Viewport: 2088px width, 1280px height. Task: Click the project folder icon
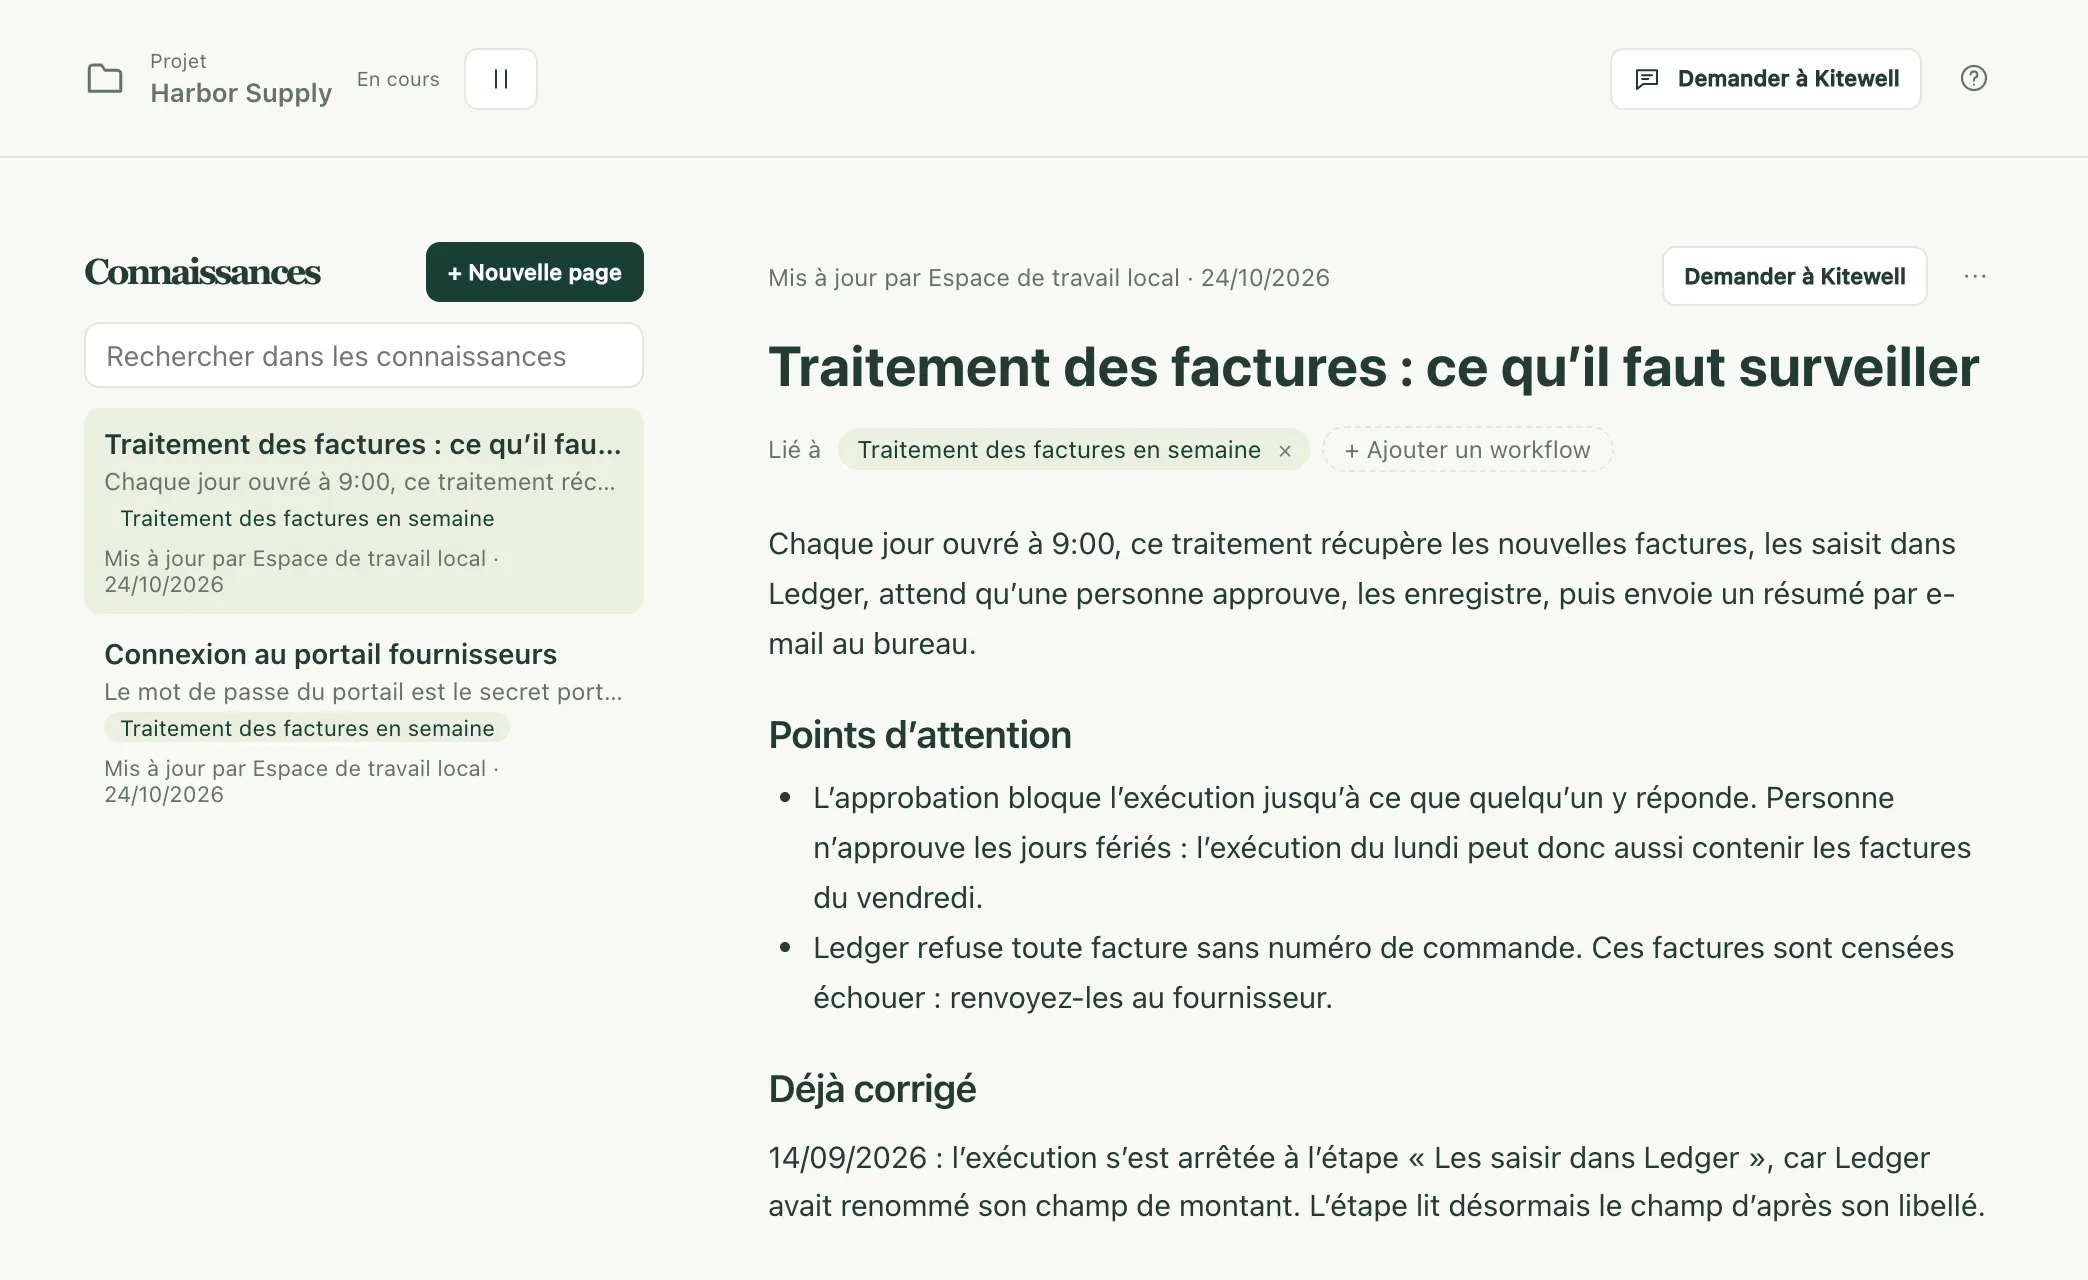coord(105,78)
